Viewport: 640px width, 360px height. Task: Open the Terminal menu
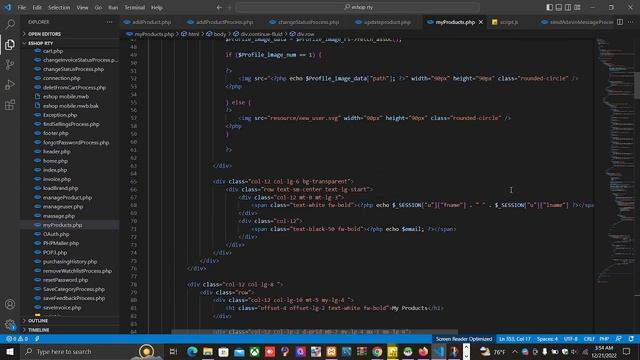click(134, 7)
